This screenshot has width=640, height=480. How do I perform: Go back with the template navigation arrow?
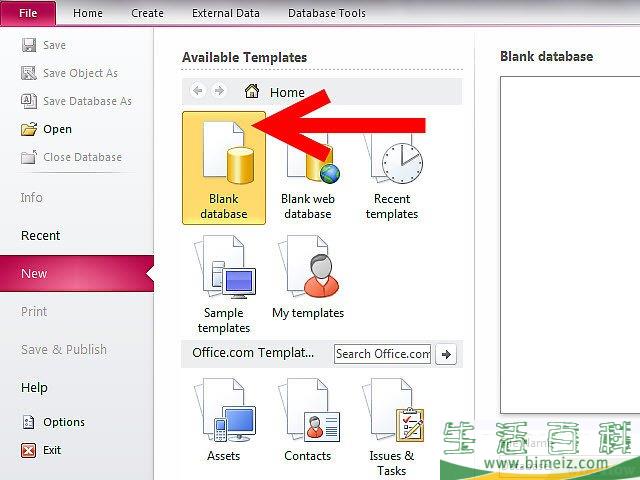pos(198,90)
